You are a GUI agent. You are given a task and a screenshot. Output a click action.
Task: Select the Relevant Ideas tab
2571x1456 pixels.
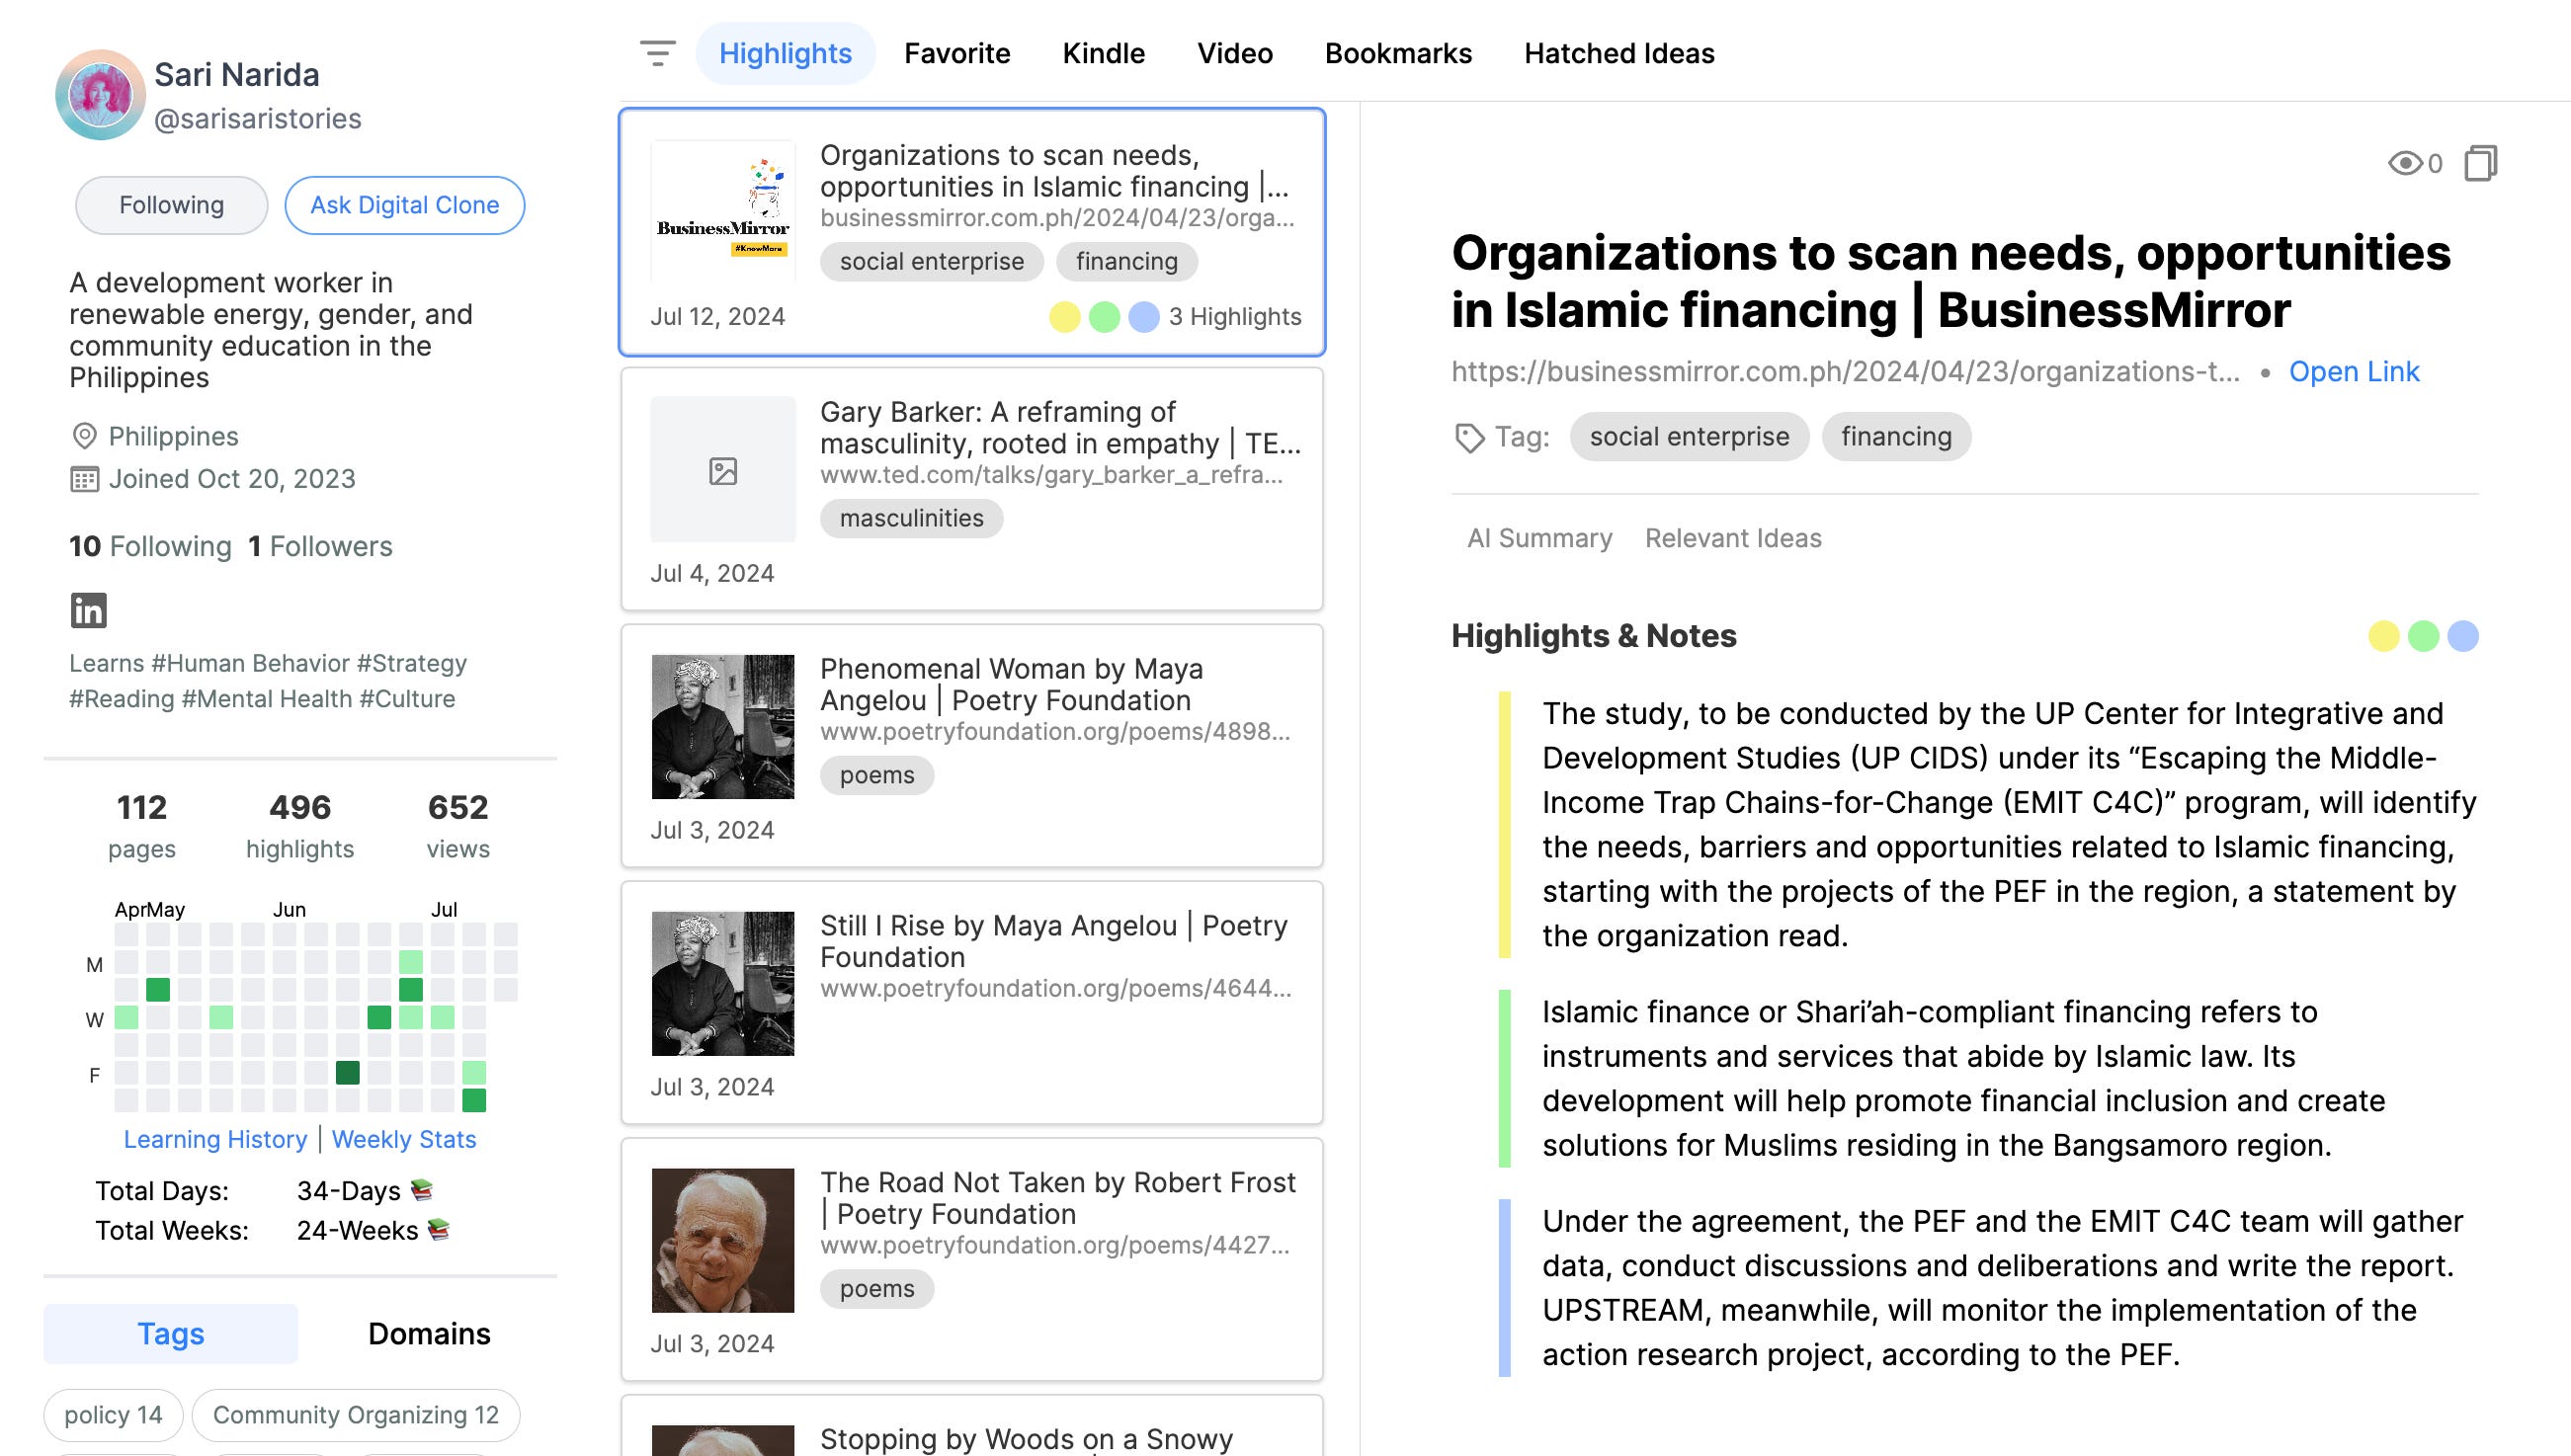1733,538
